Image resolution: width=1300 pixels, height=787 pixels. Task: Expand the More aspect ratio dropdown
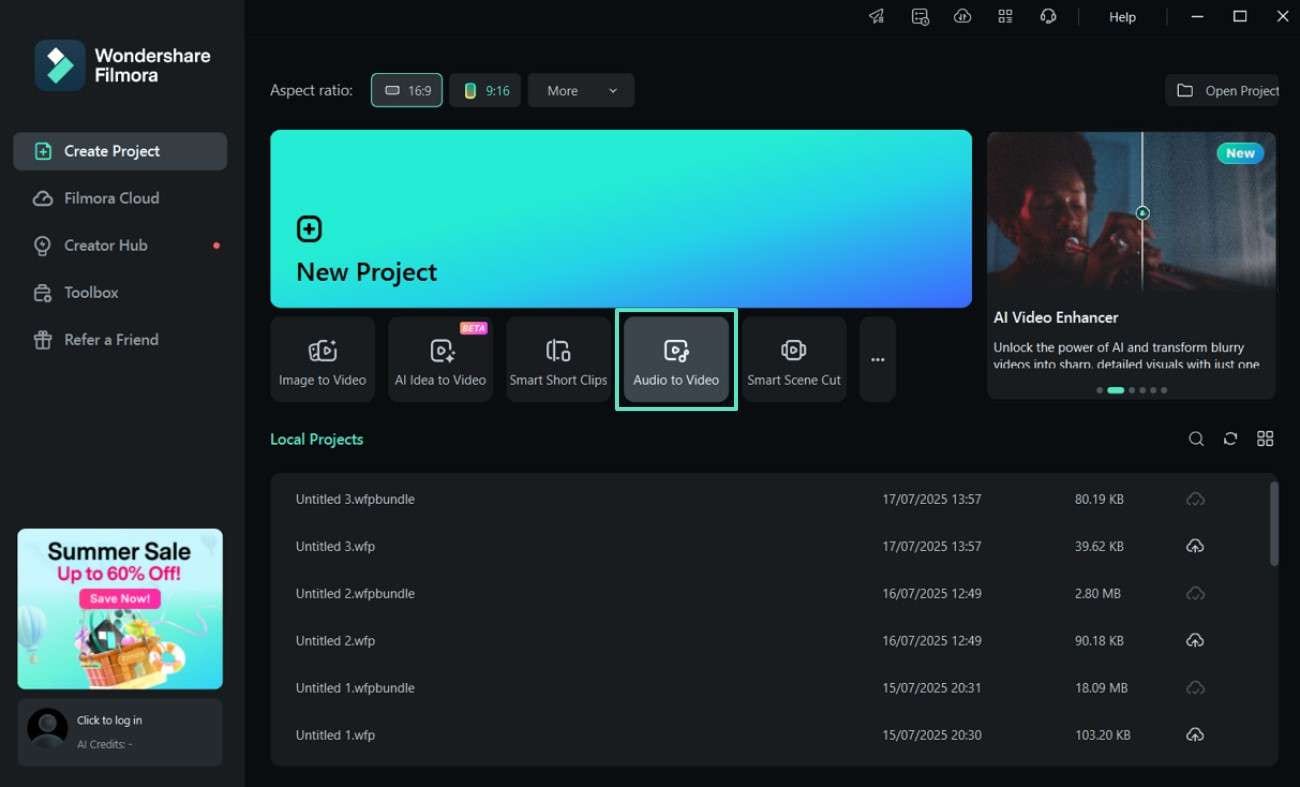[x=581, y=90]
